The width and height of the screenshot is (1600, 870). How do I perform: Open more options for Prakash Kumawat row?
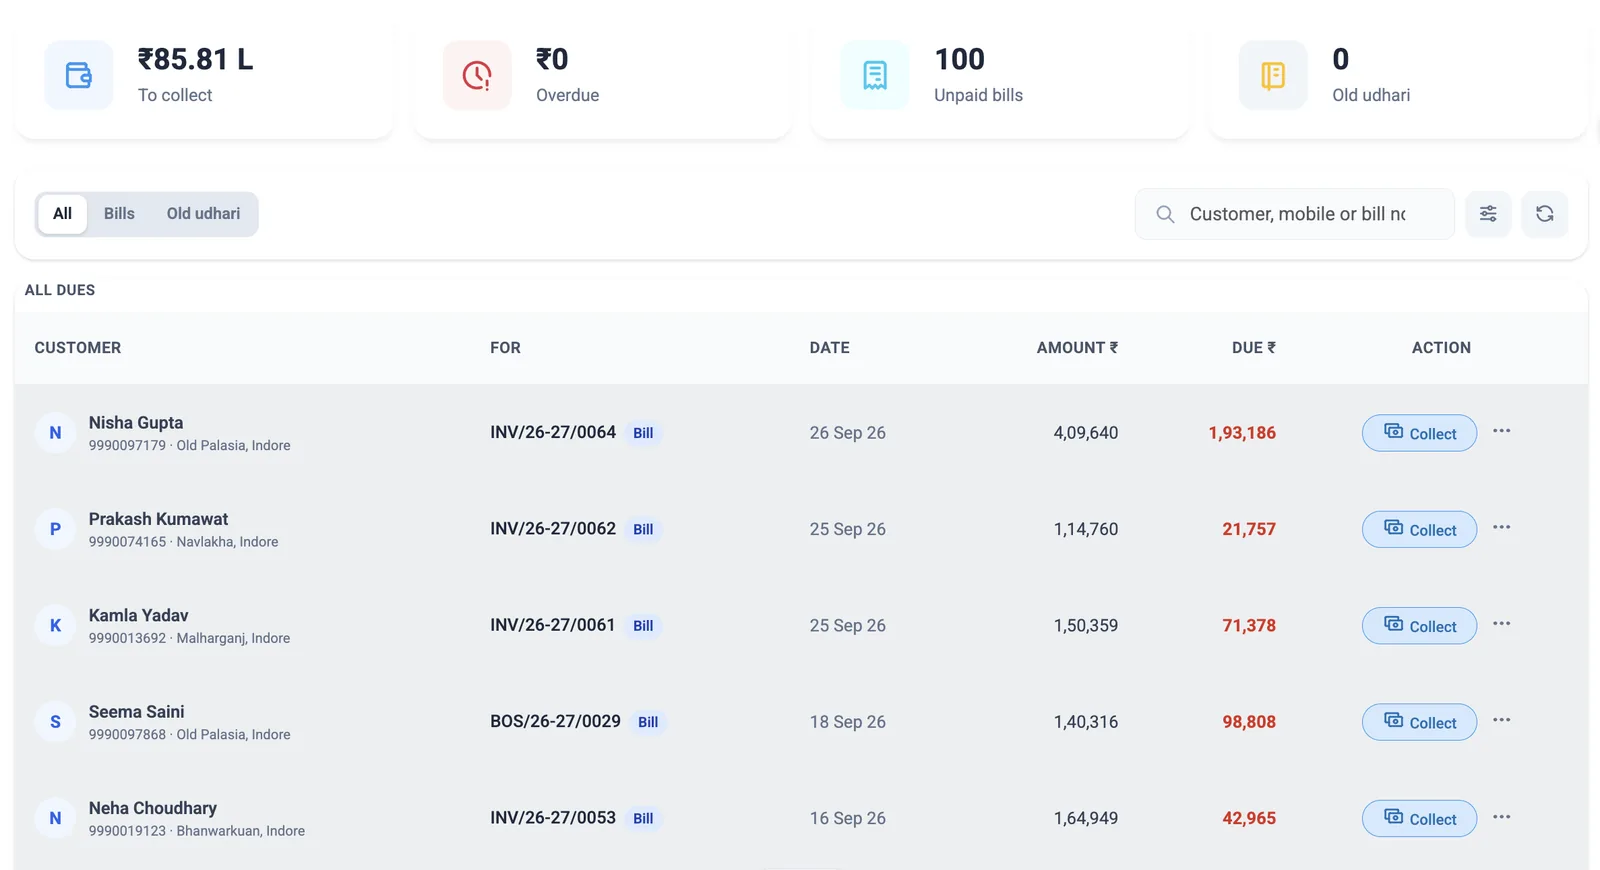[x=1502, y=527]
